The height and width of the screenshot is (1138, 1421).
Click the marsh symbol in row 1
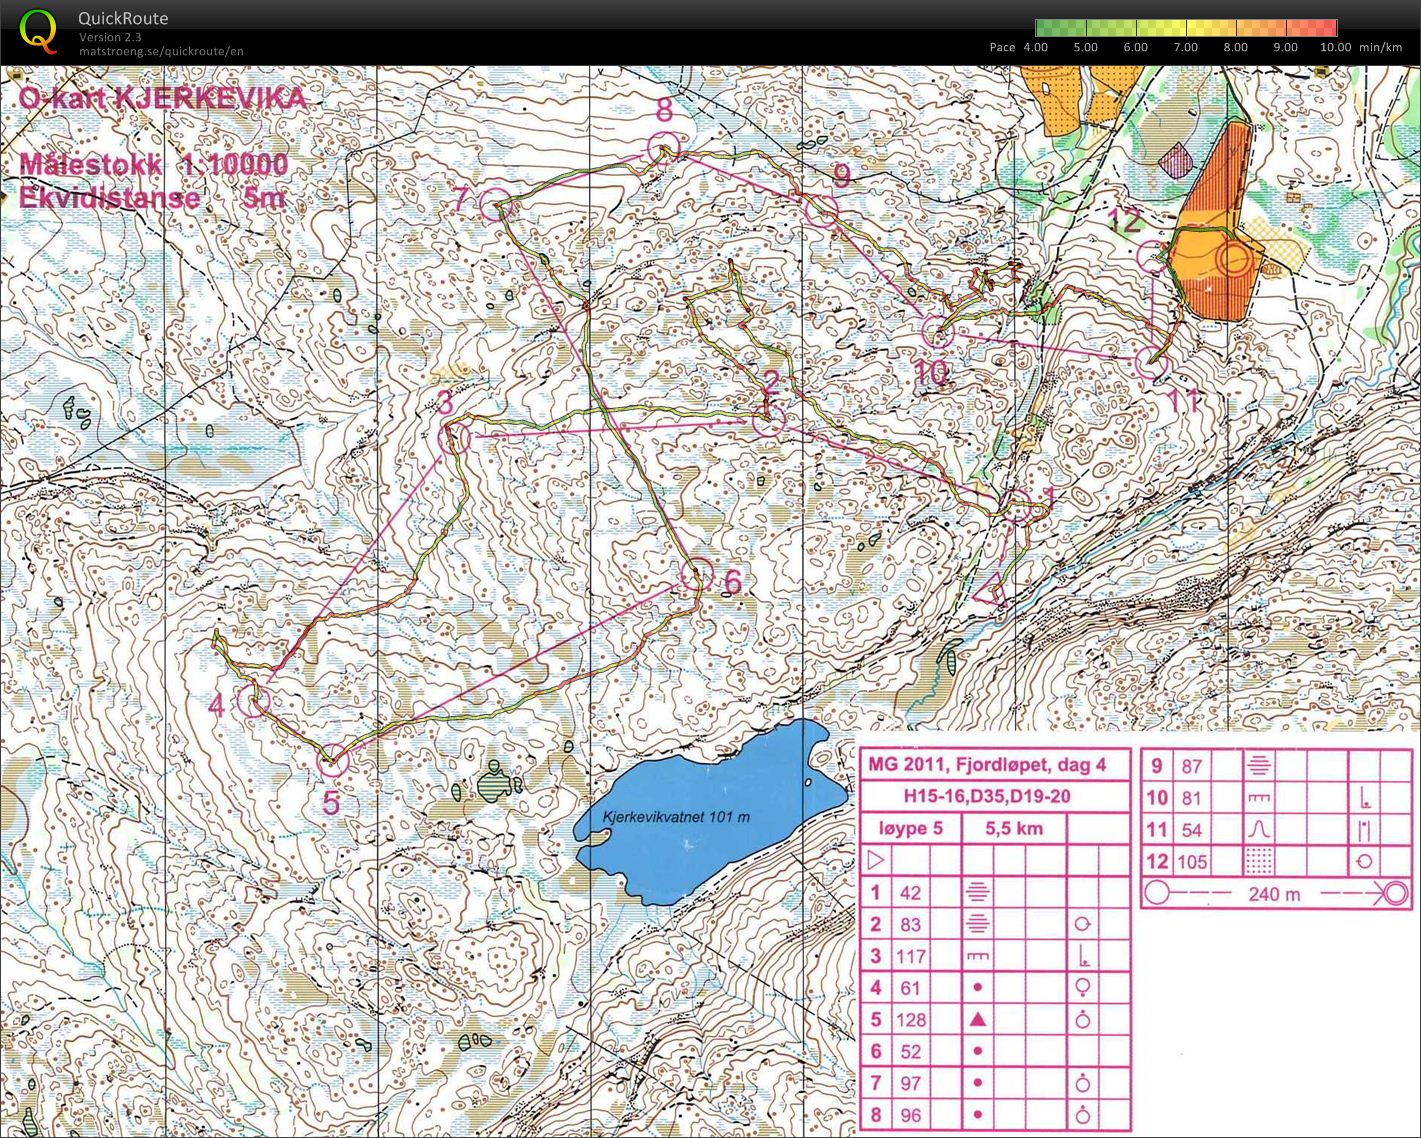978,892
